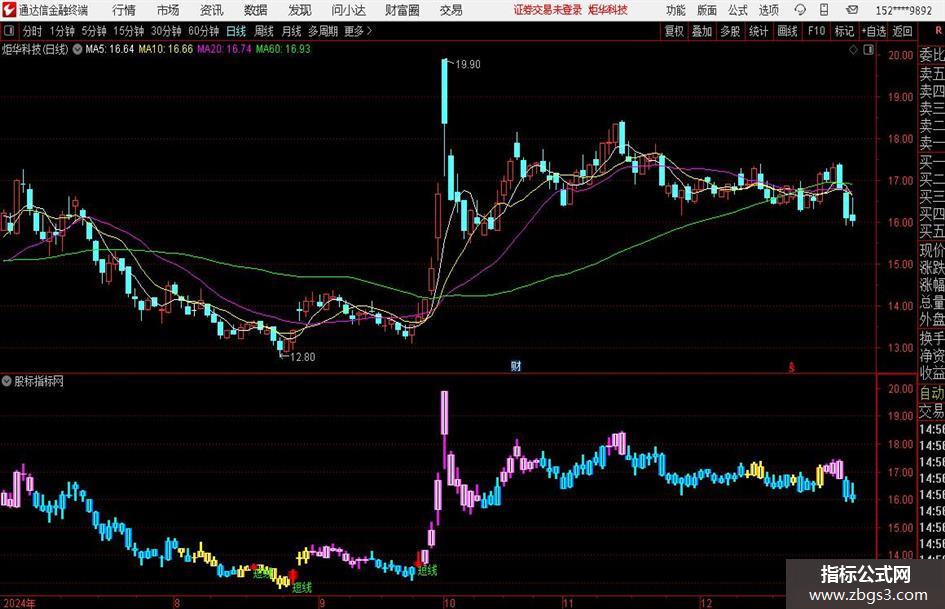The width and height of the screenshot is (945, 609).
Task: Switch to 月线 monthly tab
Action: point(292,31)
